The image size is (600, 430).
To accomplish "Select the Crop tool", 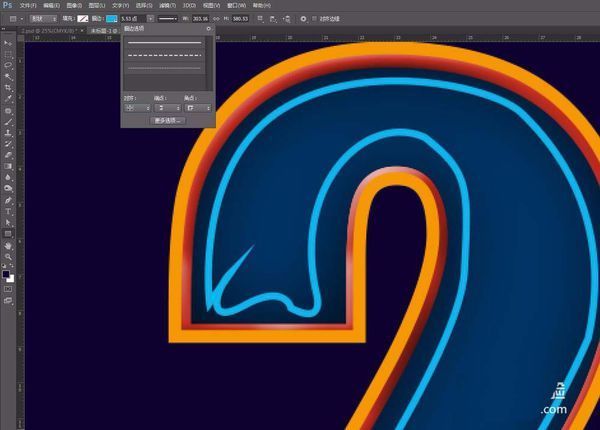I will click(x=8, y=87).
